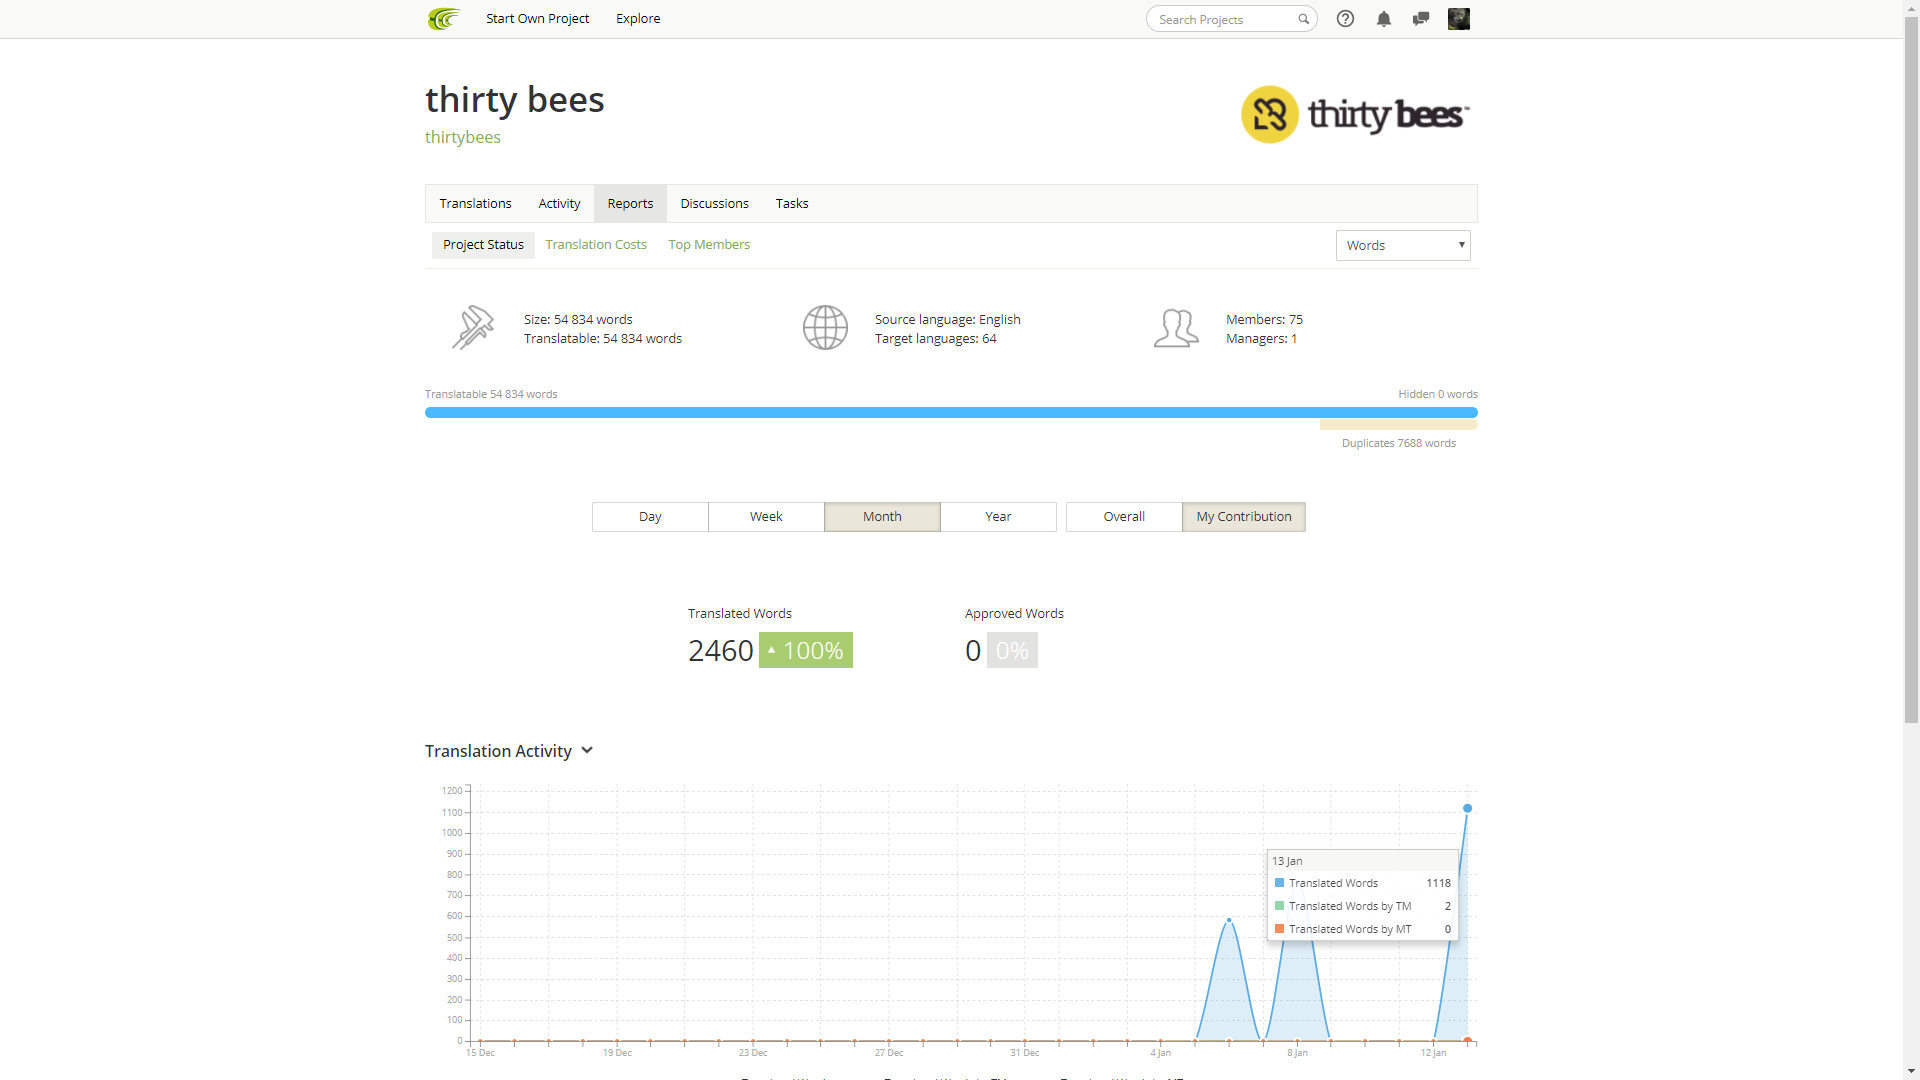Switch to the Tasks tab
Viewport: 1920px width, 1080px height.
(x=792, y=203)
